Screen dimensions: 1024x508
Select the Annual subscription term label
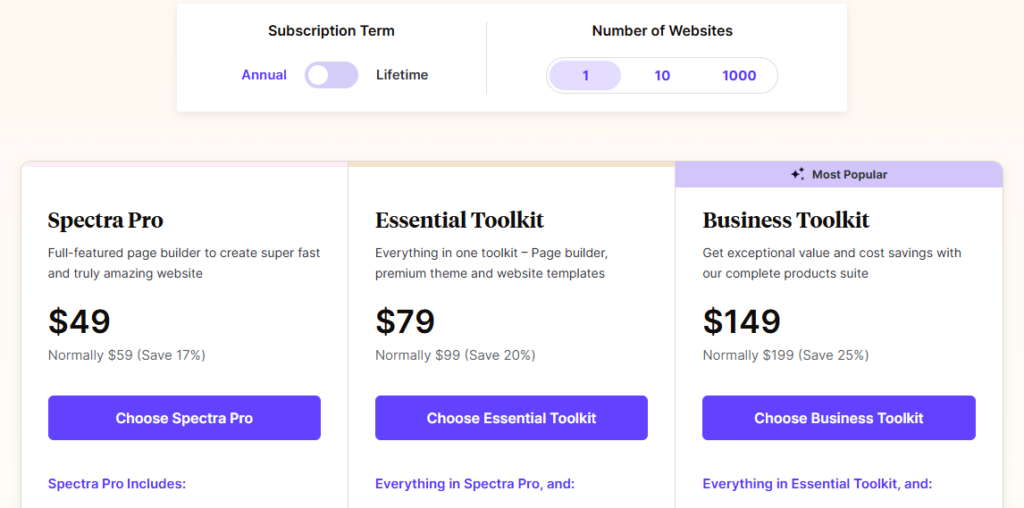click(264, 75)
